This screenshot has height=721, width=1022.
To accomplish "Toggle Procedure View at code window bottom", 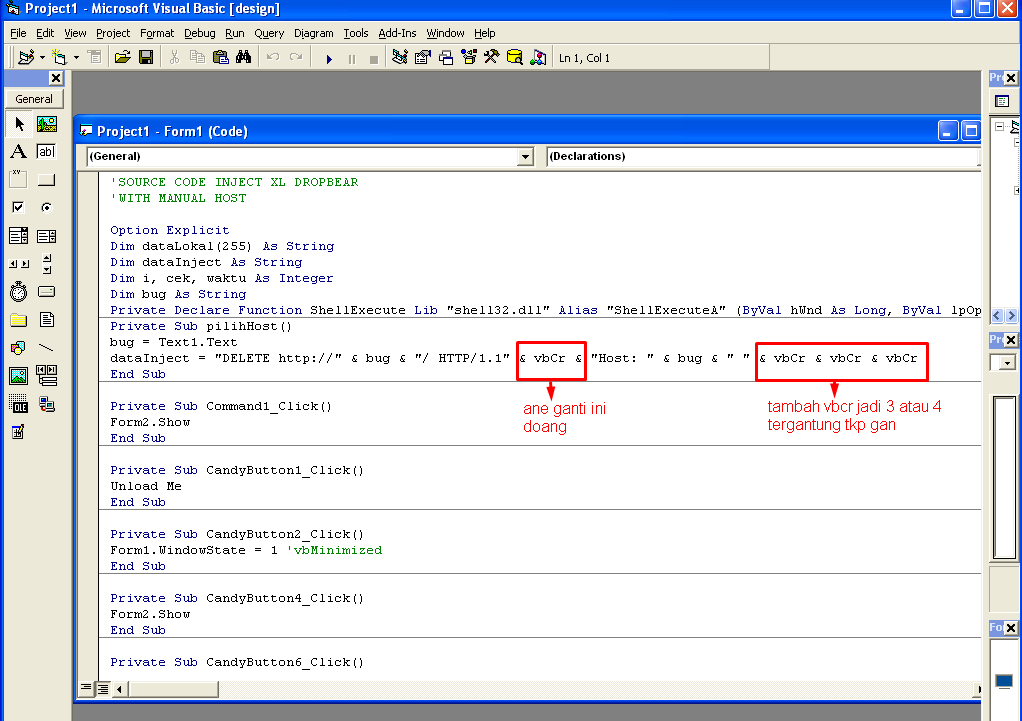I will coord(86,688).
